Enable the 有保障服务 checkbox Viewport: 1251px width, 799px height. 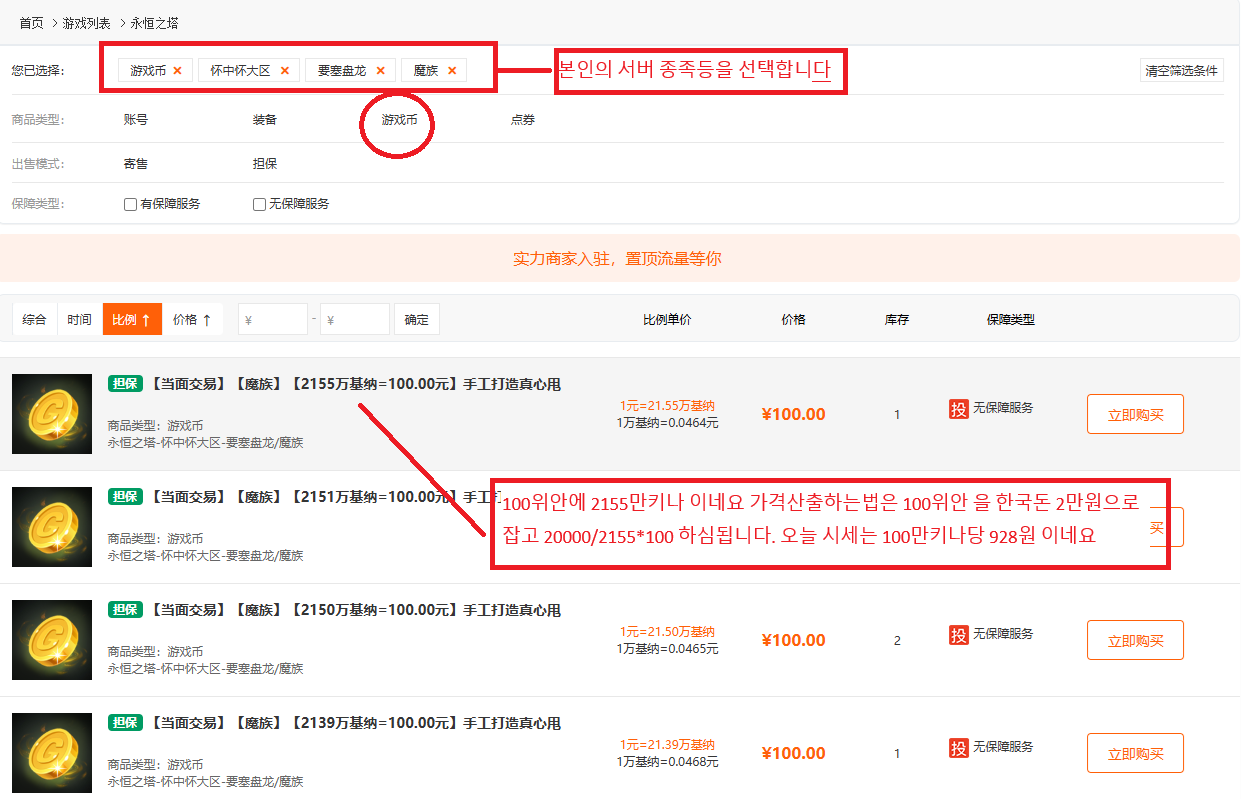click(130, 204)
